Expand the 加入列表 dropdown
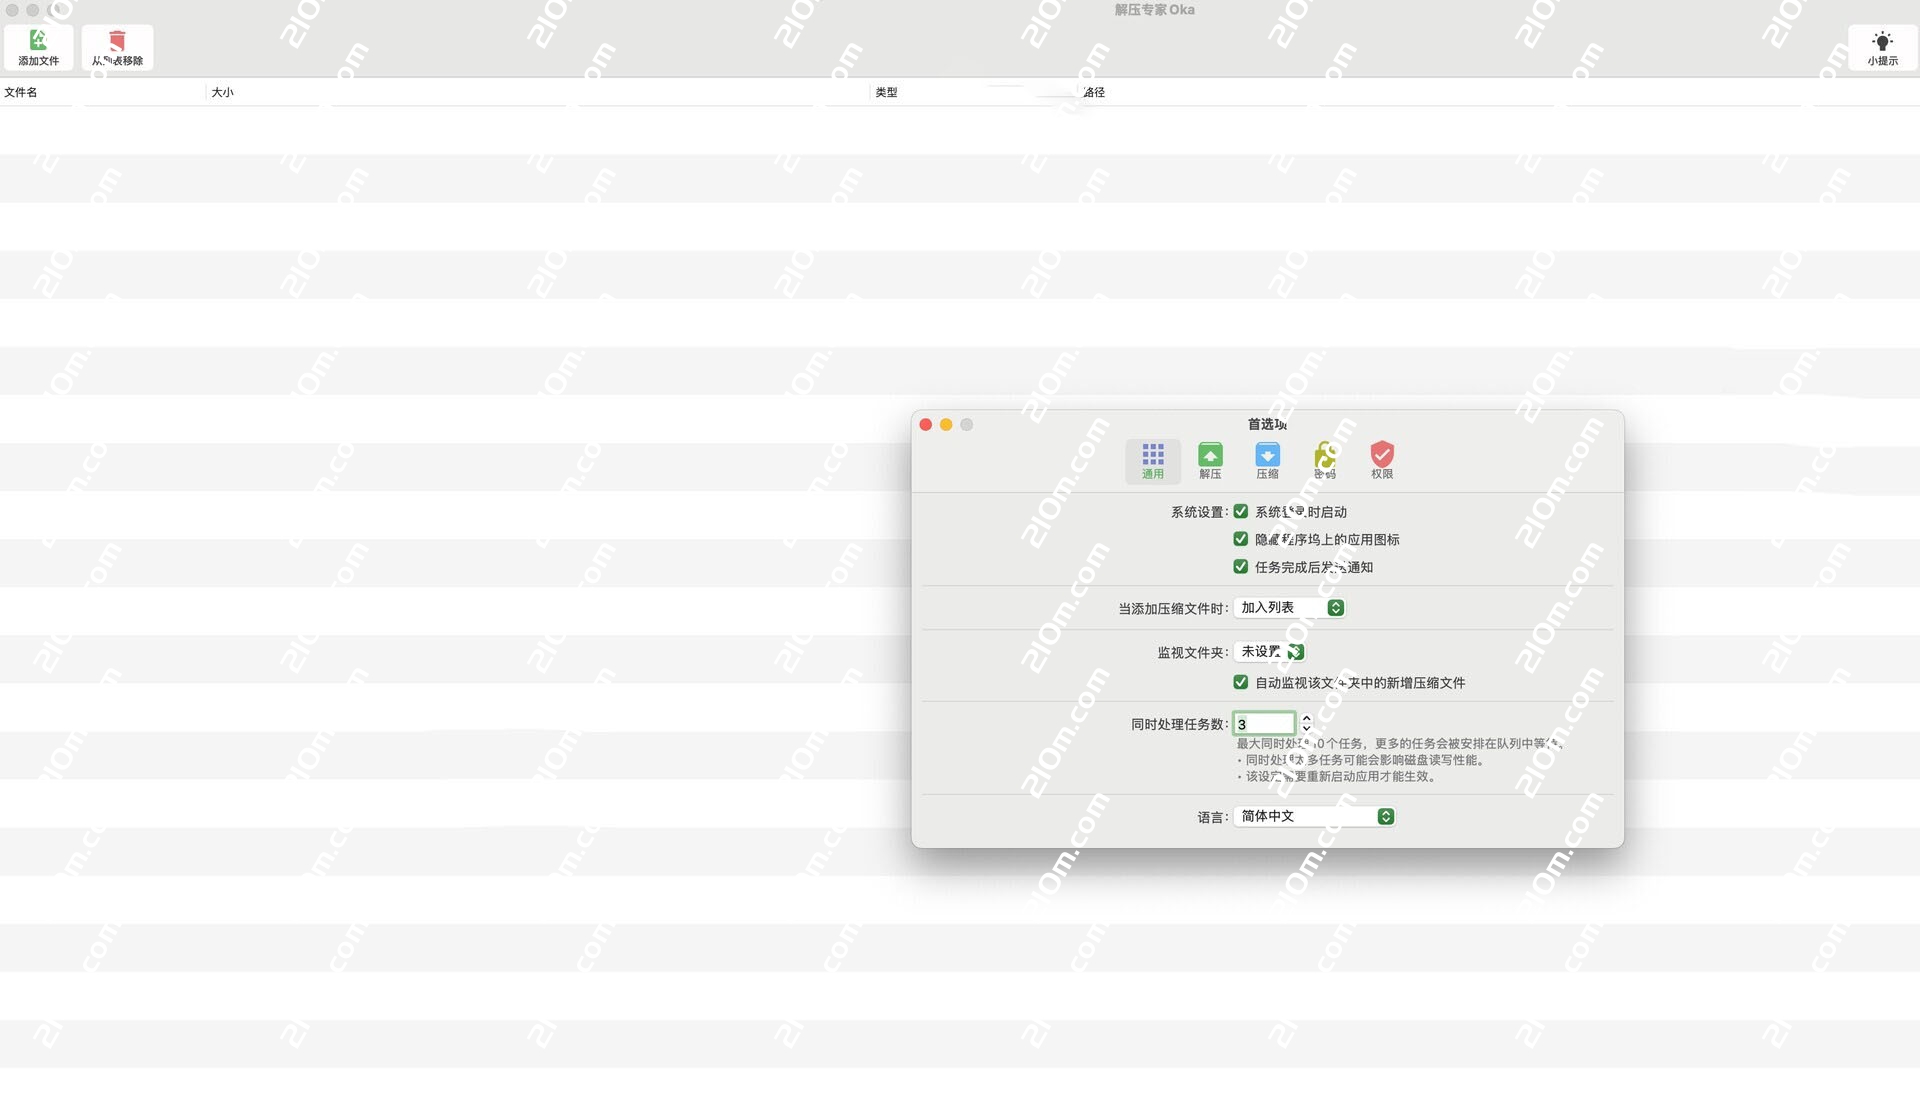The image size is (1920, 1109). [1290, 608]
